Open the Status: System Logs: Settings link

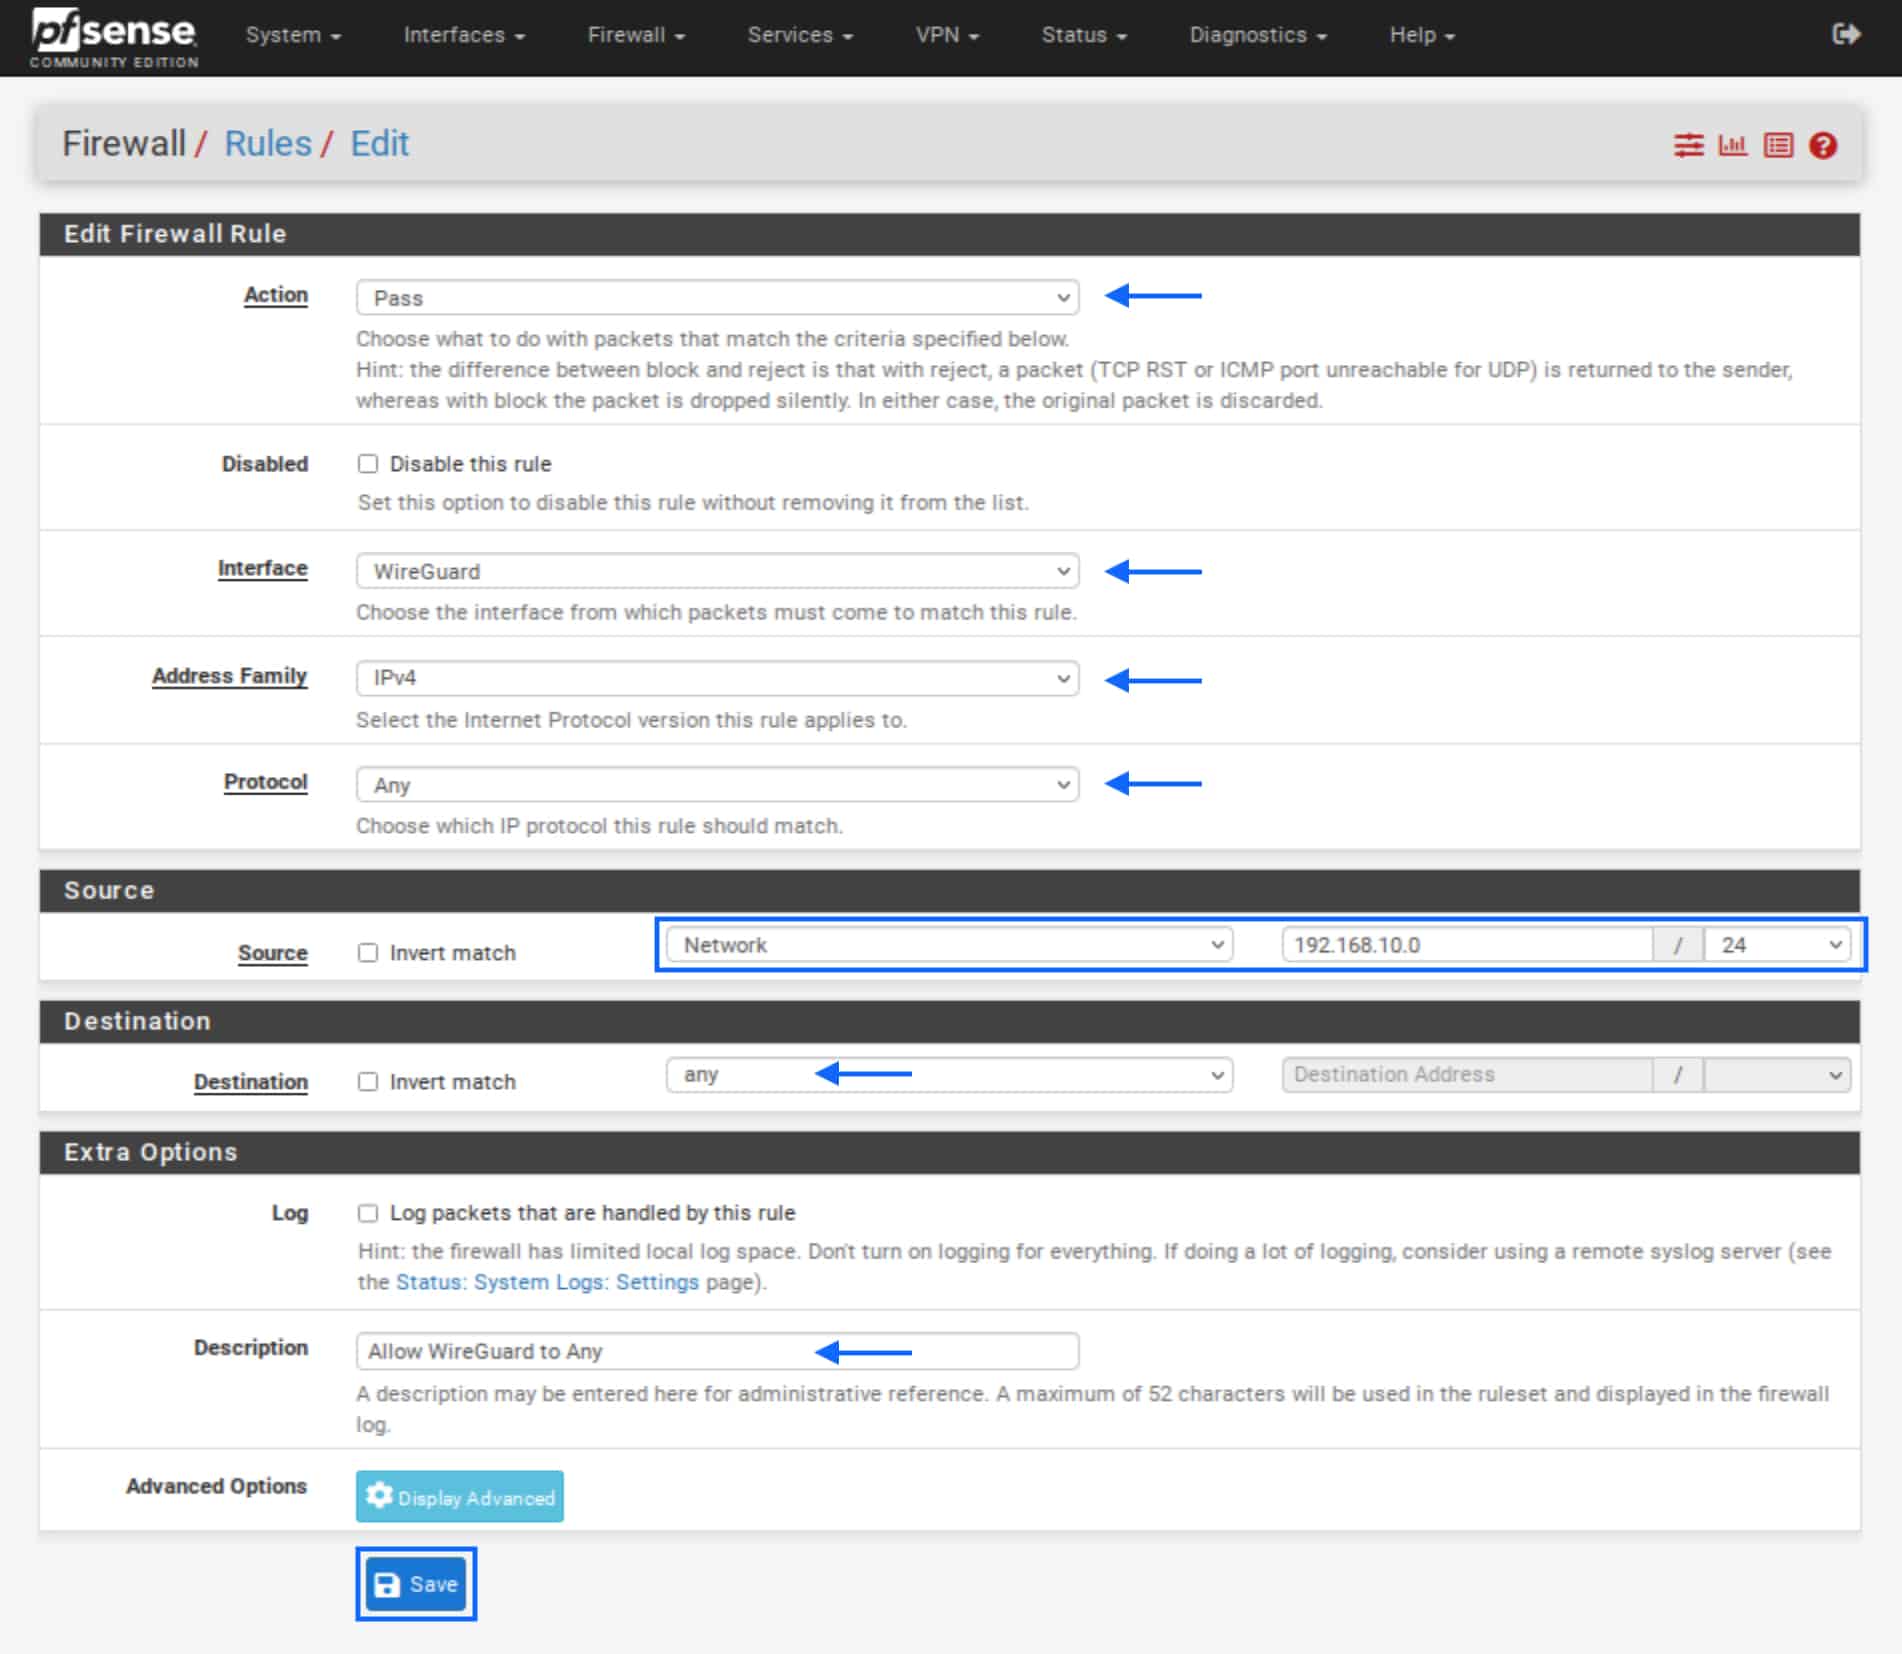click(547, 1282)
